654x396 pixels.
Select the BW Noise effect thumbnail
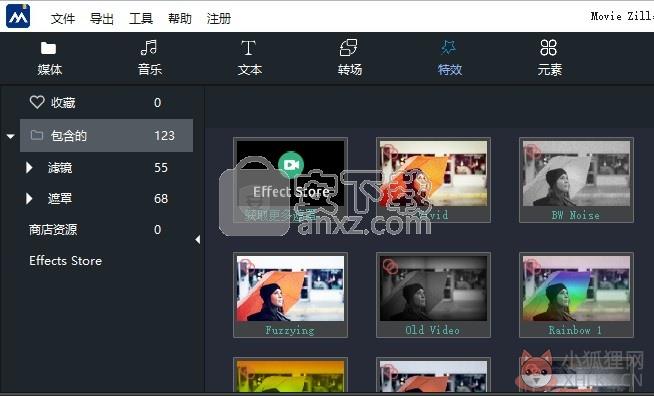[x=576, y=180]
